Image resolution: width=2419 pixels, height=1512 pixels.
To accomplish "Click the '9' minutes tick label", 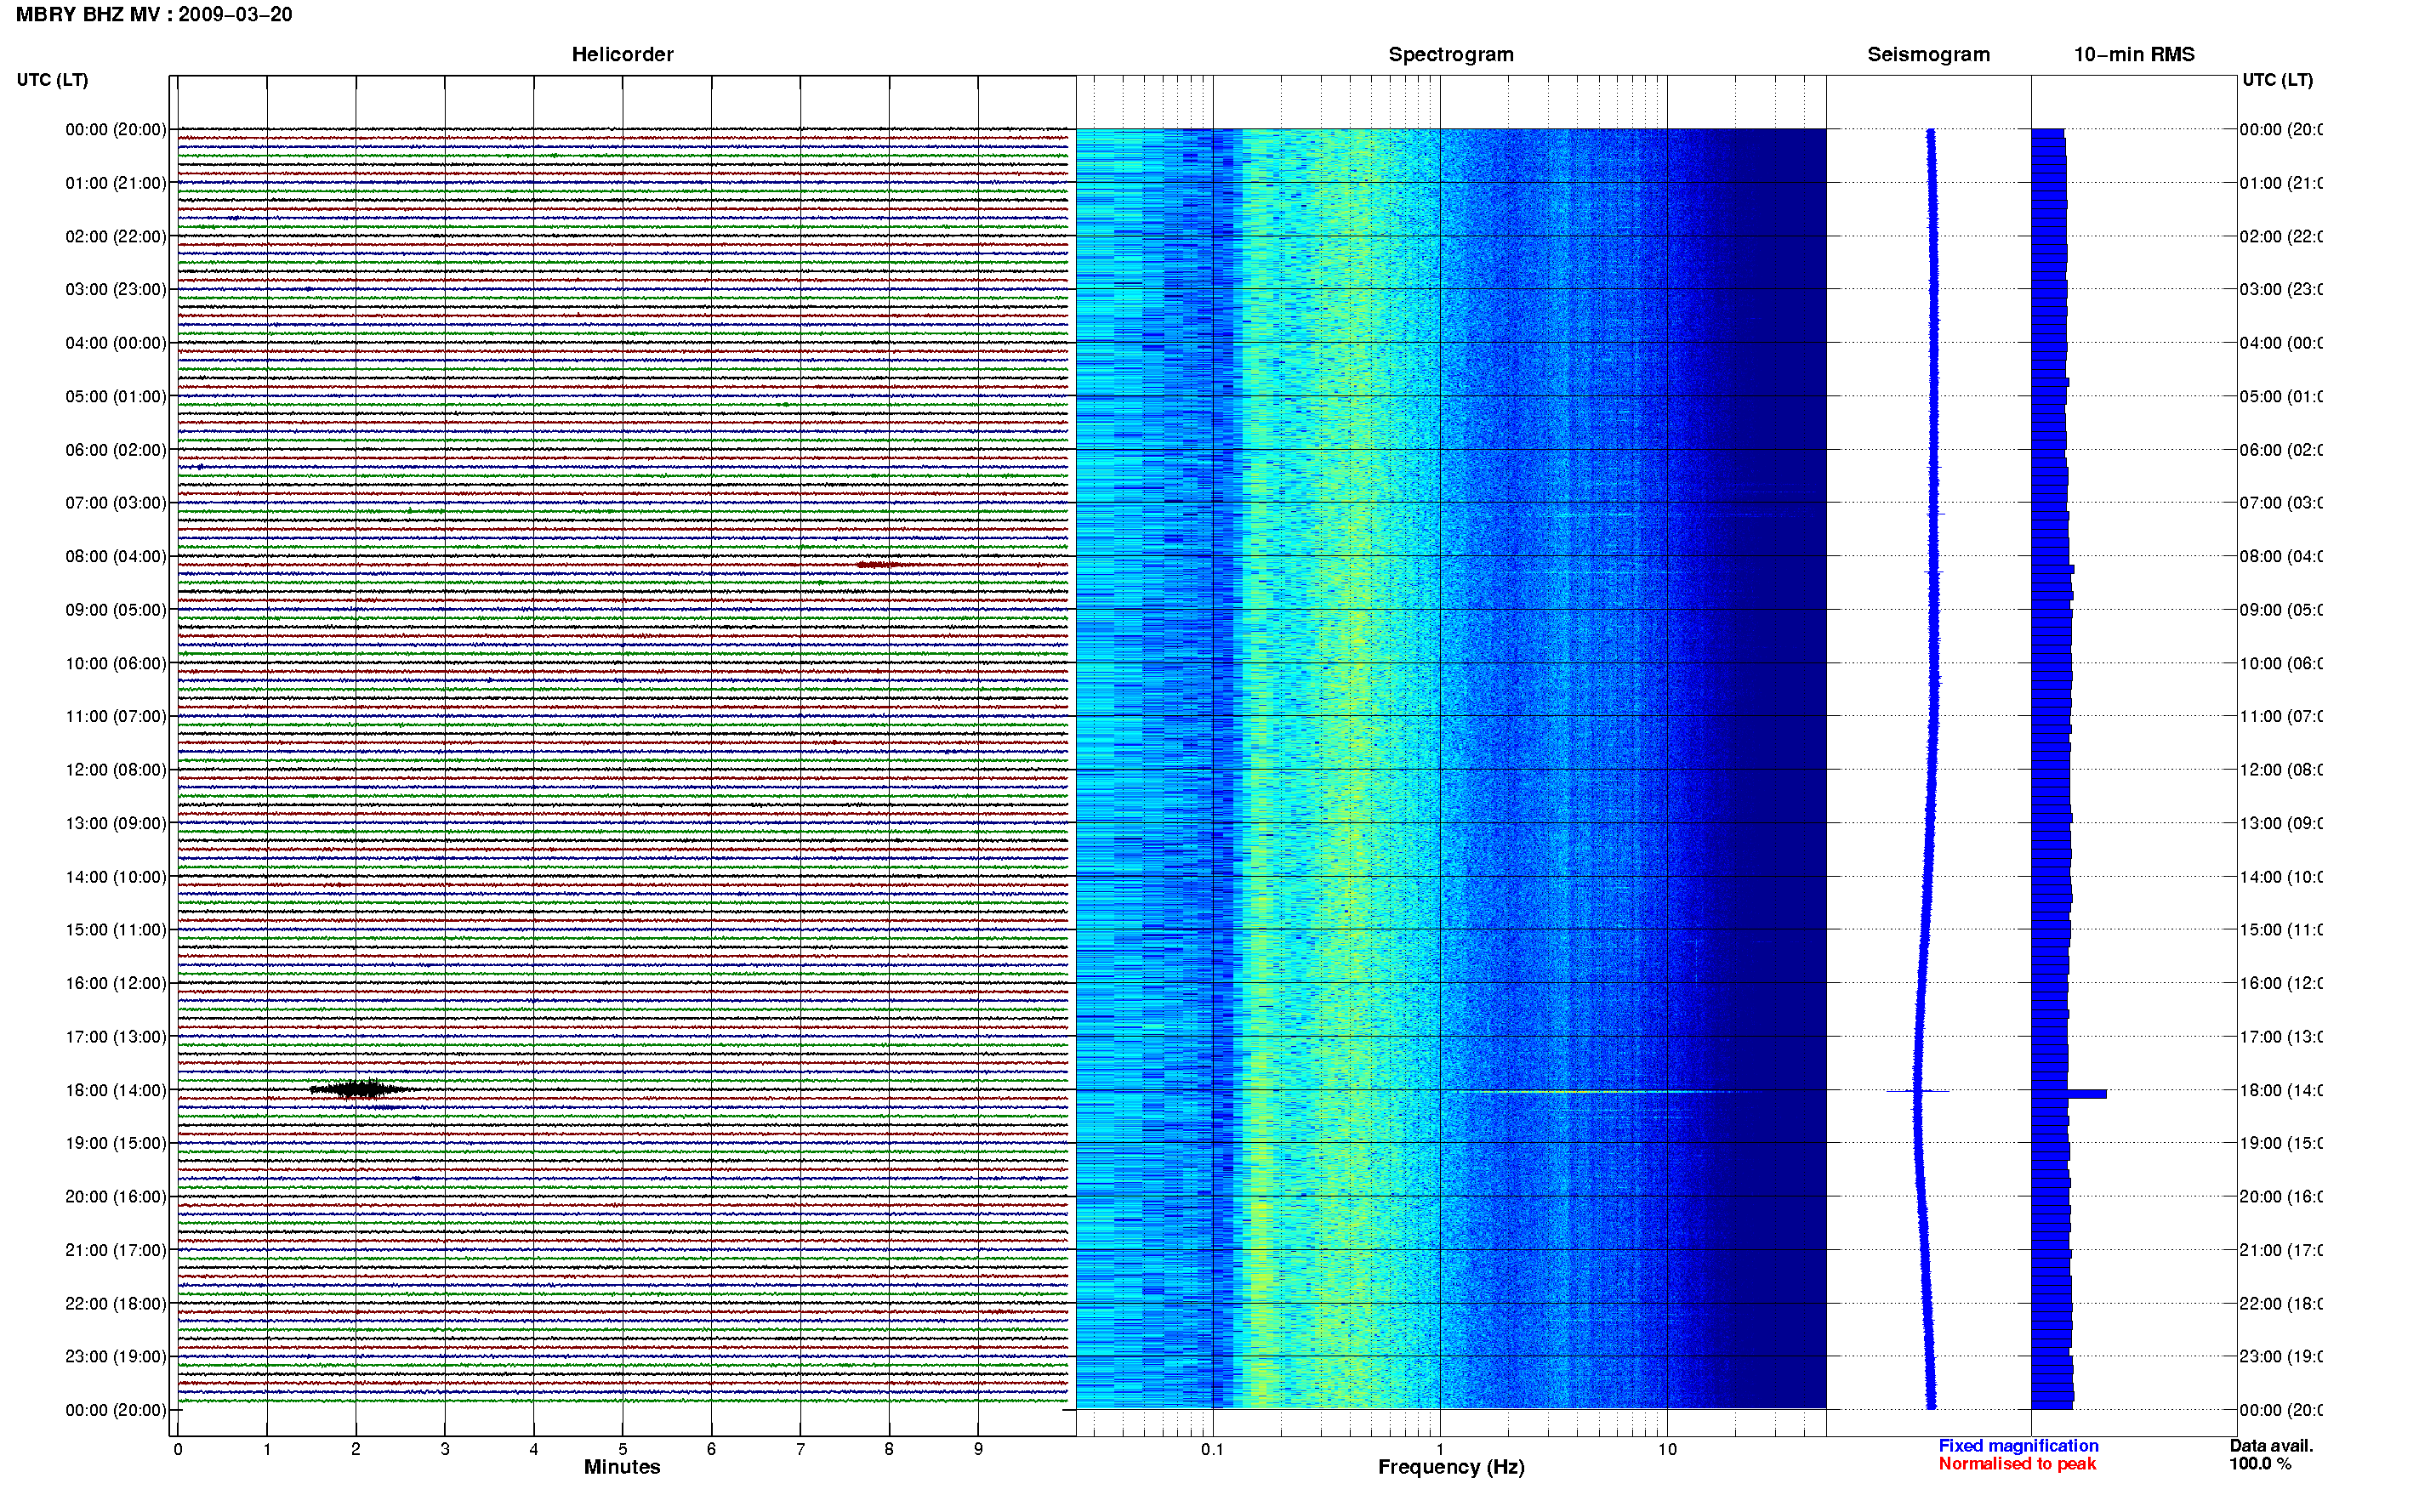I will tap(978, 1449).
